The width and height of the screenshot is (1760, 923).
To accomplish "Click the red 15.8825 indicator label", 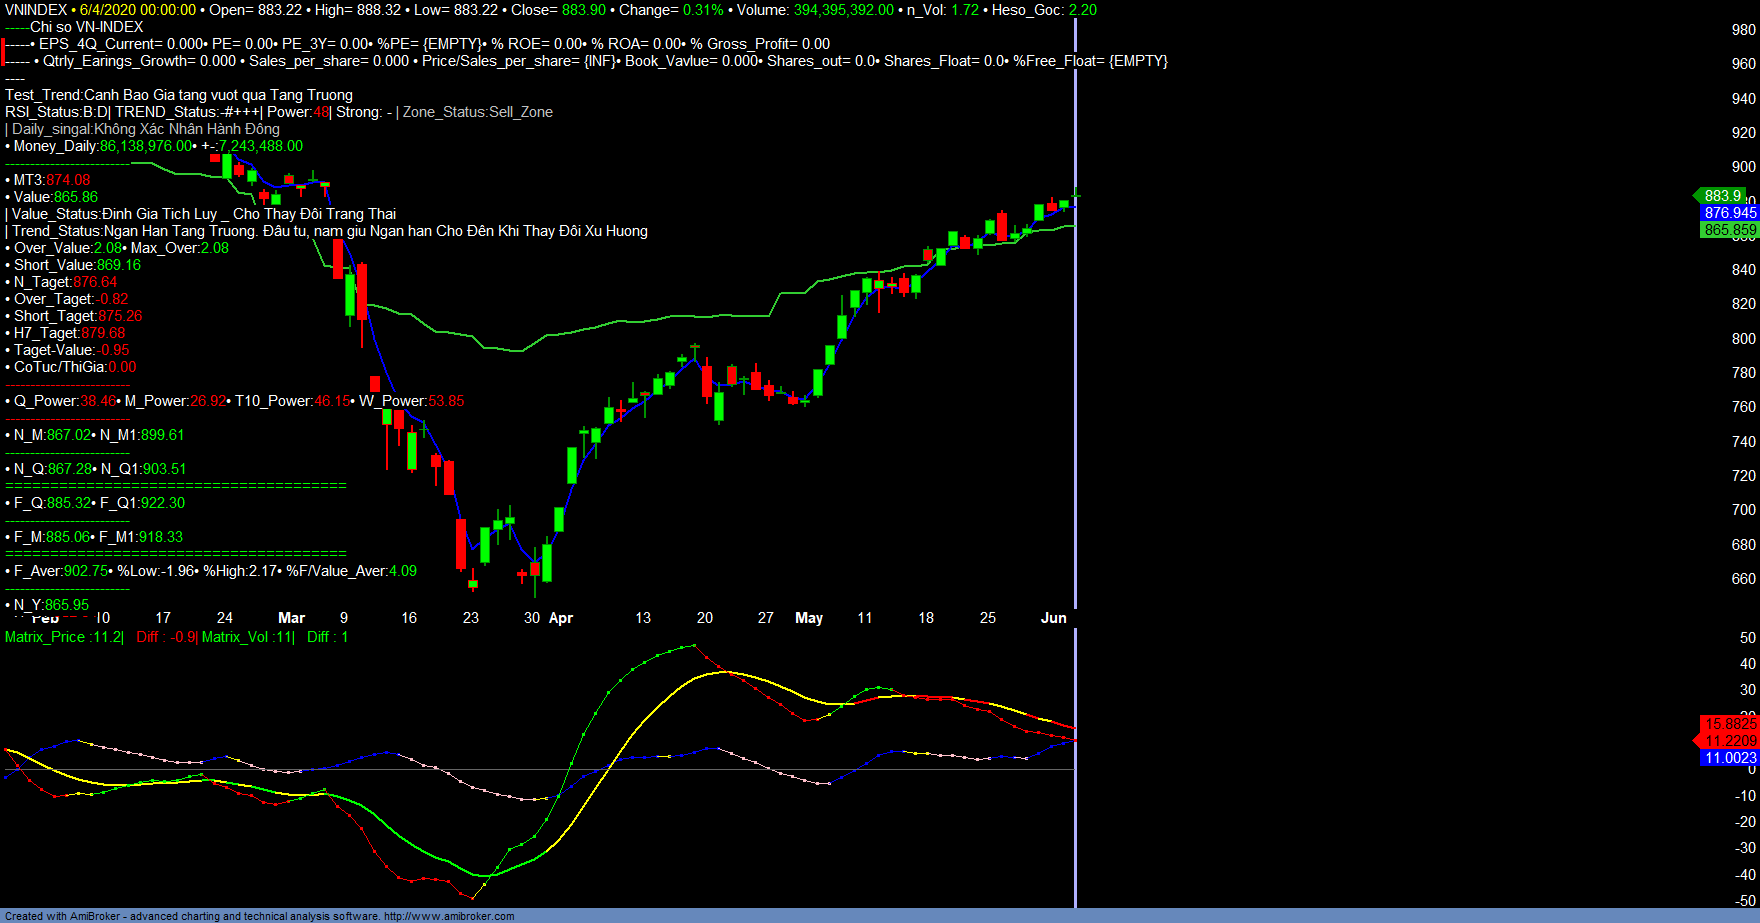I will click(x=1730, y=723).
